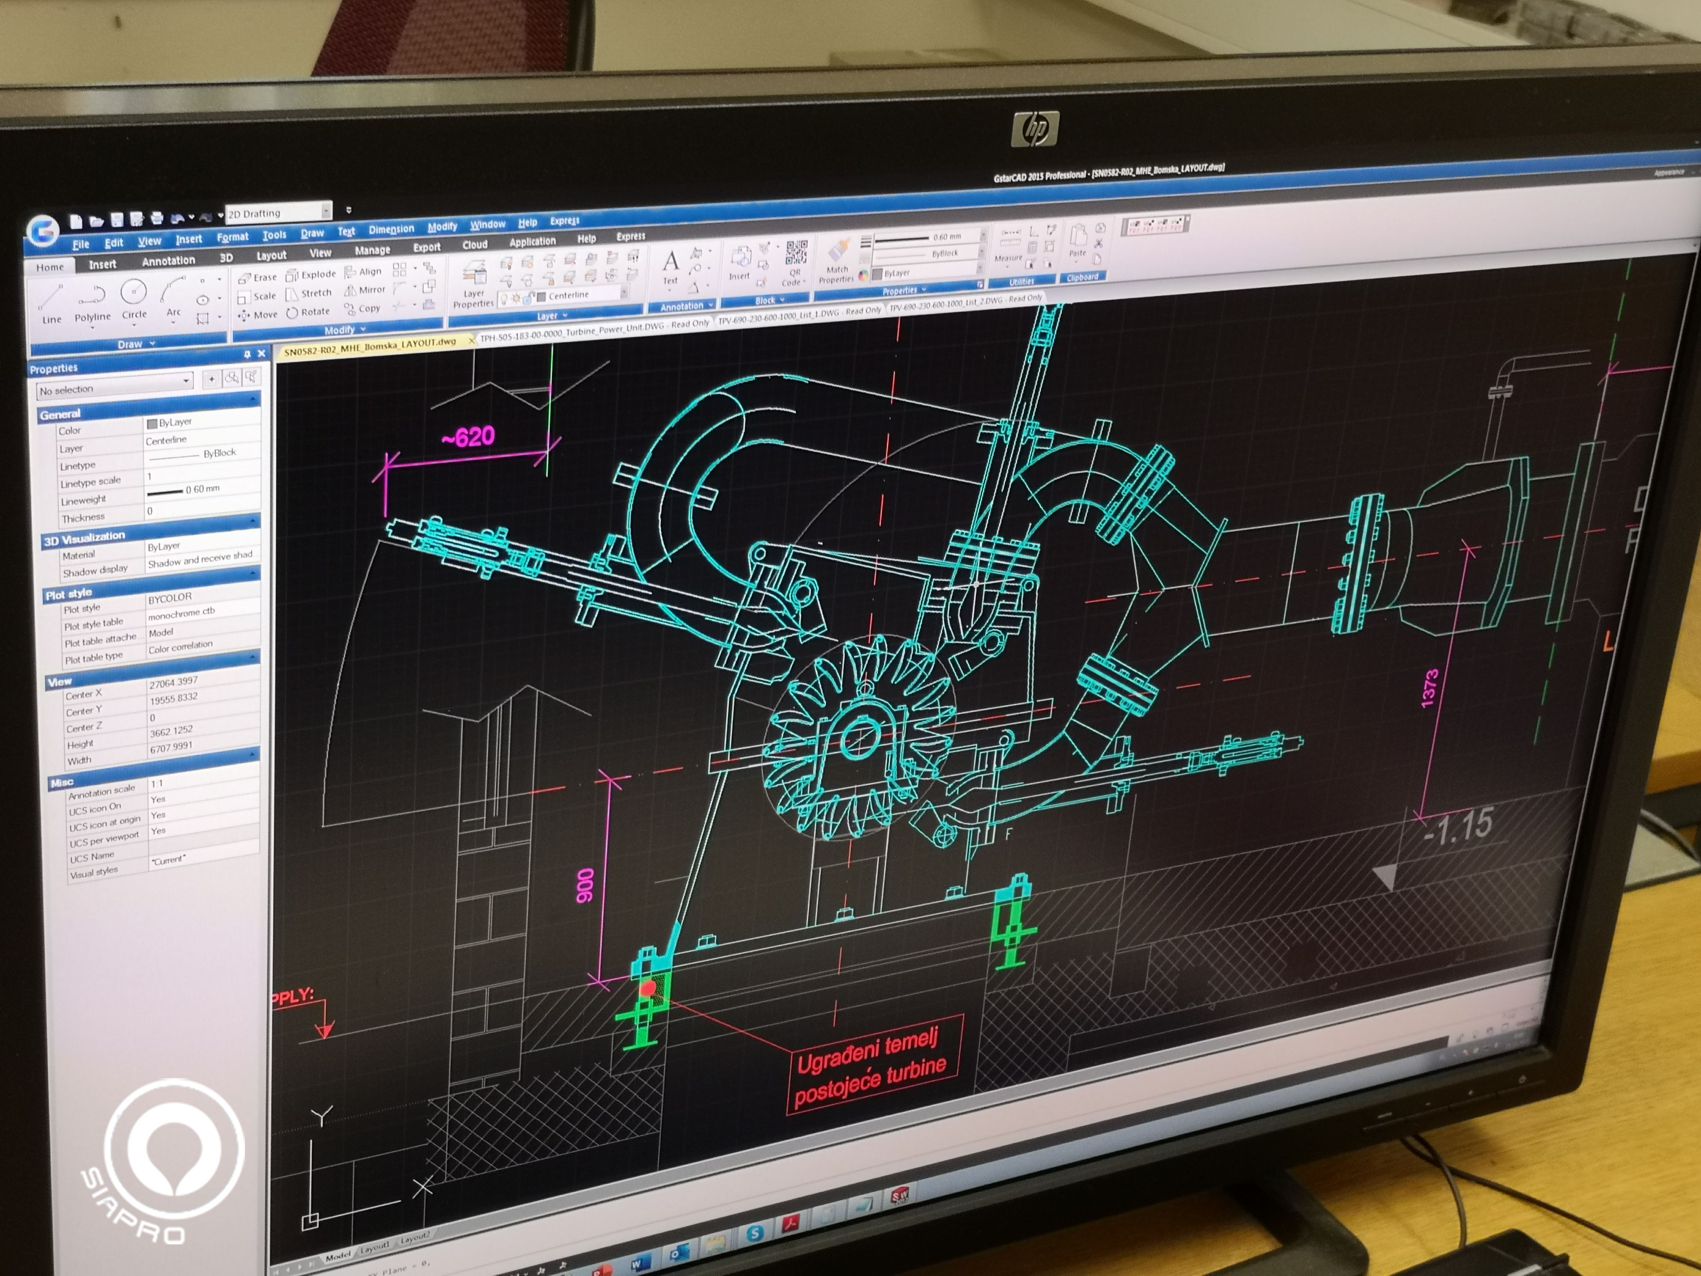The image size is (1701, 1276).
Task: Open Layer Properties manager
Action: (473, 283)
